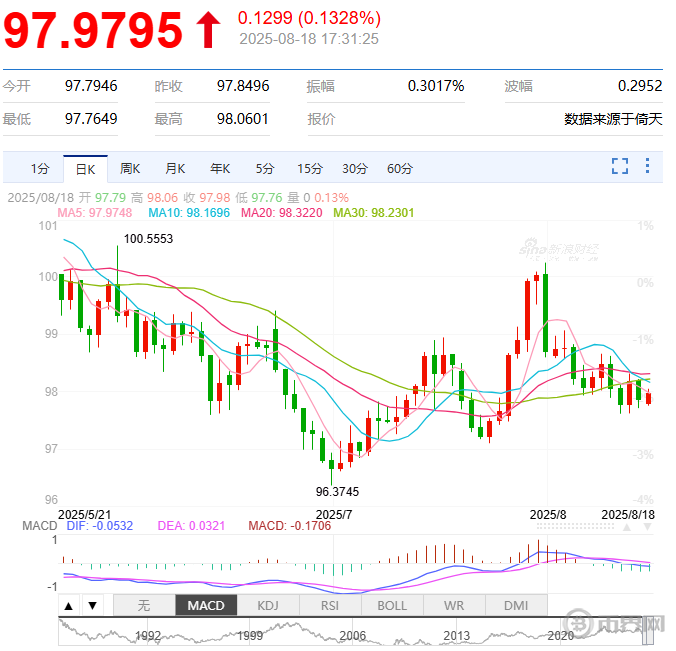676x651 pixels.
Task: Show the 5分 interval chart
Action: click(x=264, y=168)
